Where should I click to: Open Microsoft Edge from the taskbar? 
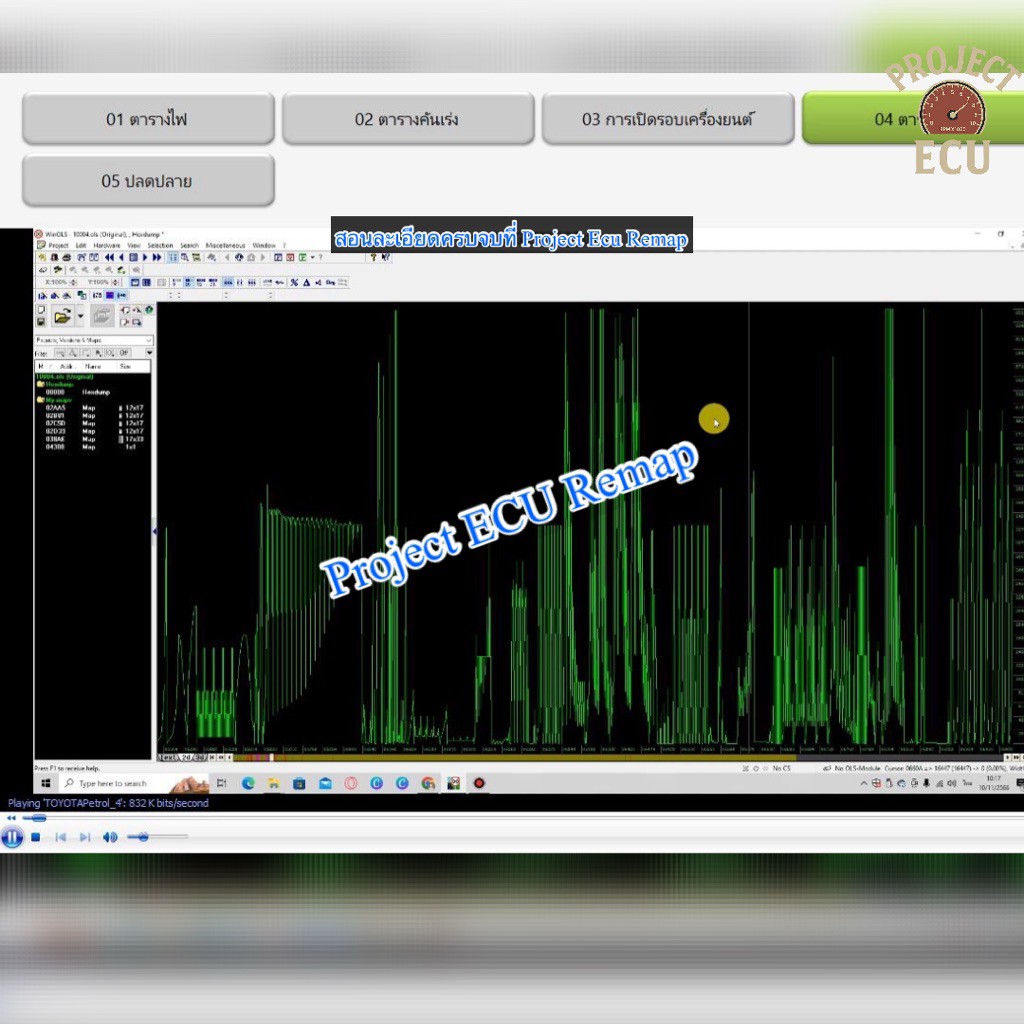[x=248, y=783]
